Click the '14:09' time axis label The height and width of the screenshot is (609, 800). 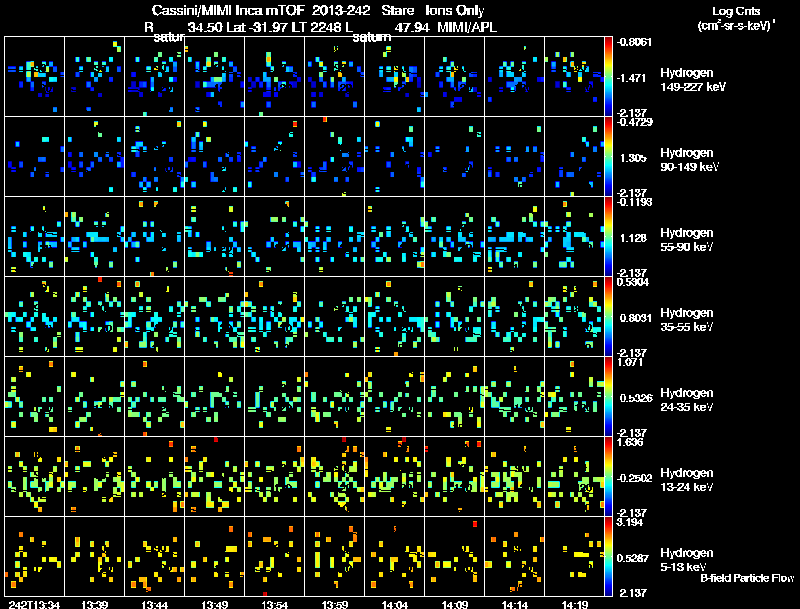click(x=455, y=605)
